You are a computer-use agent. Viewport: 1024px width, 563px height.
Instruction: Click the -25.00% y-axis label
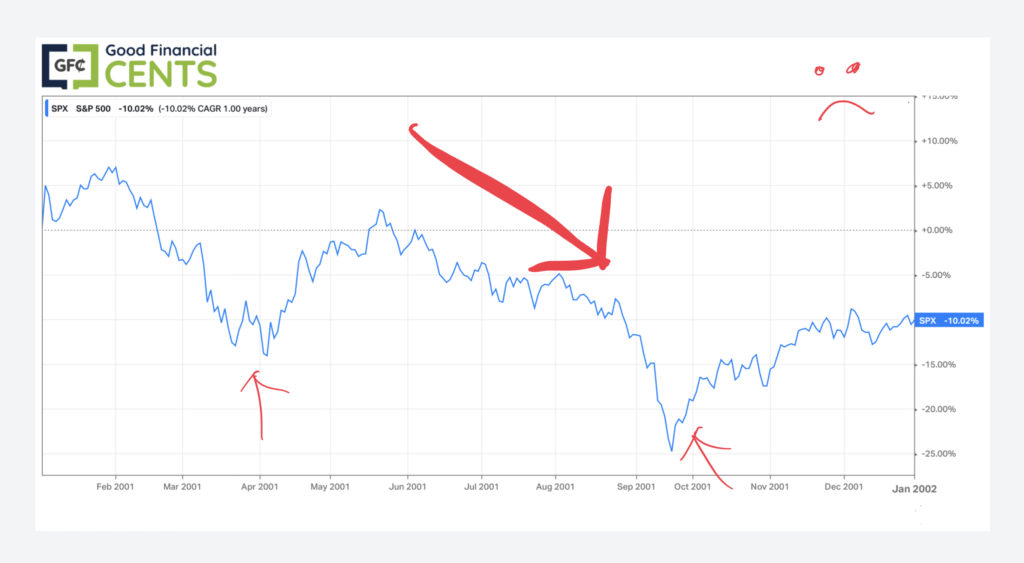pos(937,454)
